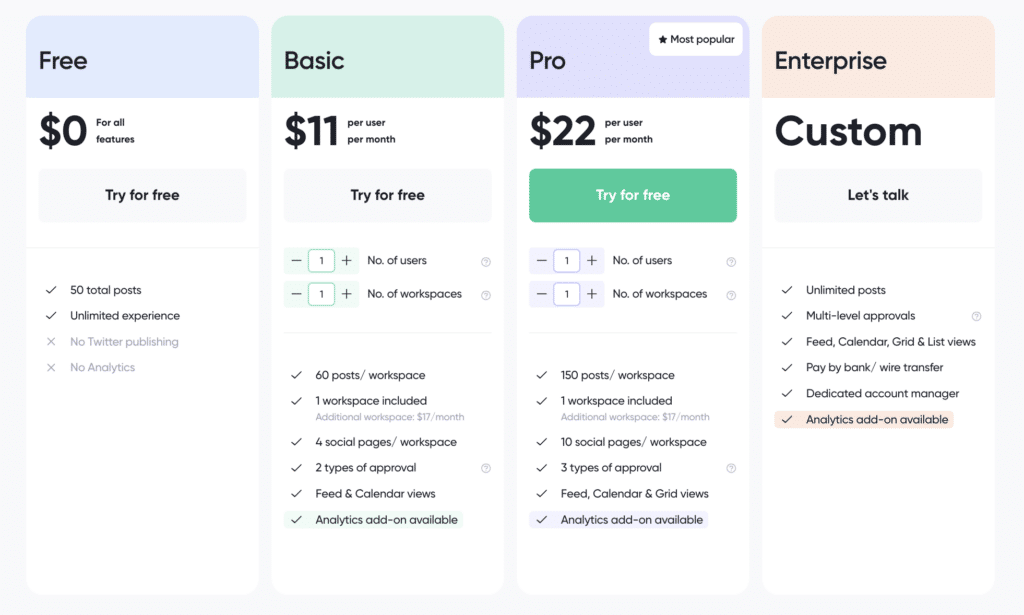Image resolution: width=1024 pixels, height=615 pixels.
Task: Click Pro plan No. of users input field
Action: click(x=566, y=261)
